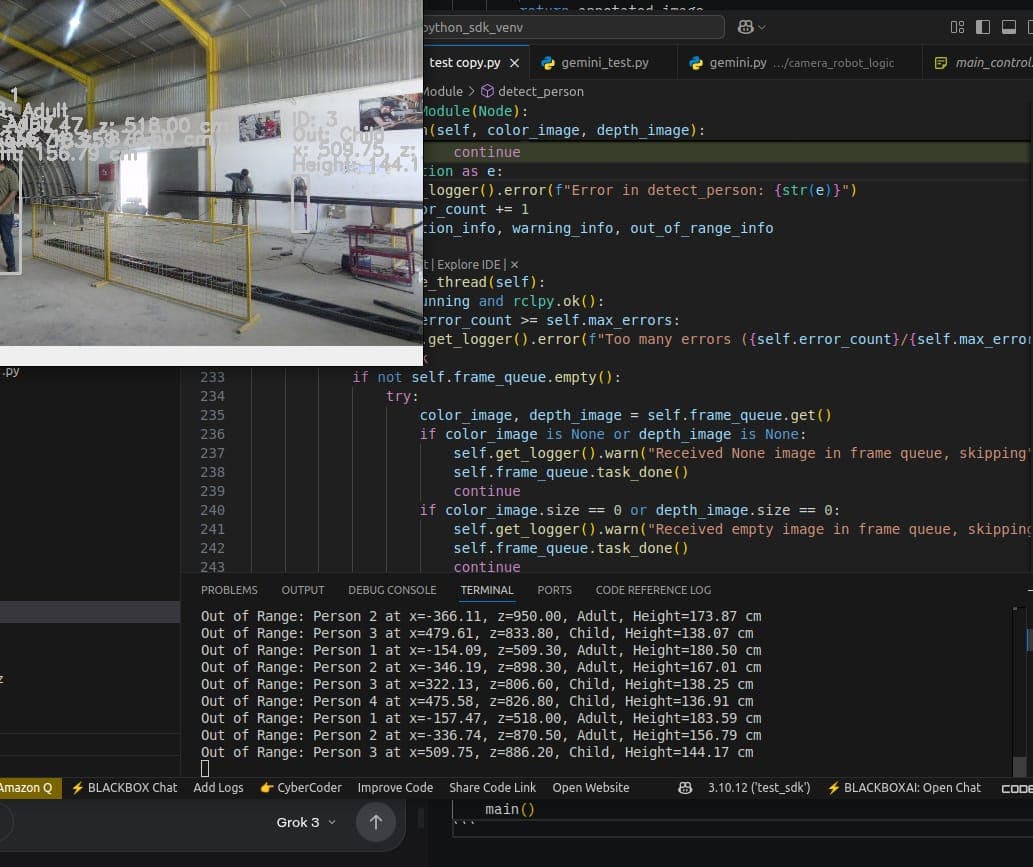This screenshot has height=867, width=1033.
Task: Show the PORTS panel
Action: 554,590
